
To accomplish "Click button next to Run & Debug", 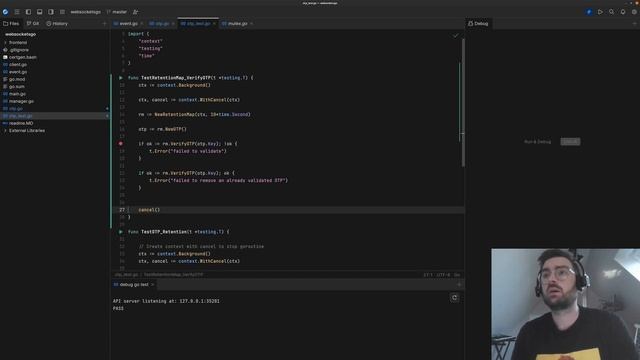I will [x=570, y=142].
